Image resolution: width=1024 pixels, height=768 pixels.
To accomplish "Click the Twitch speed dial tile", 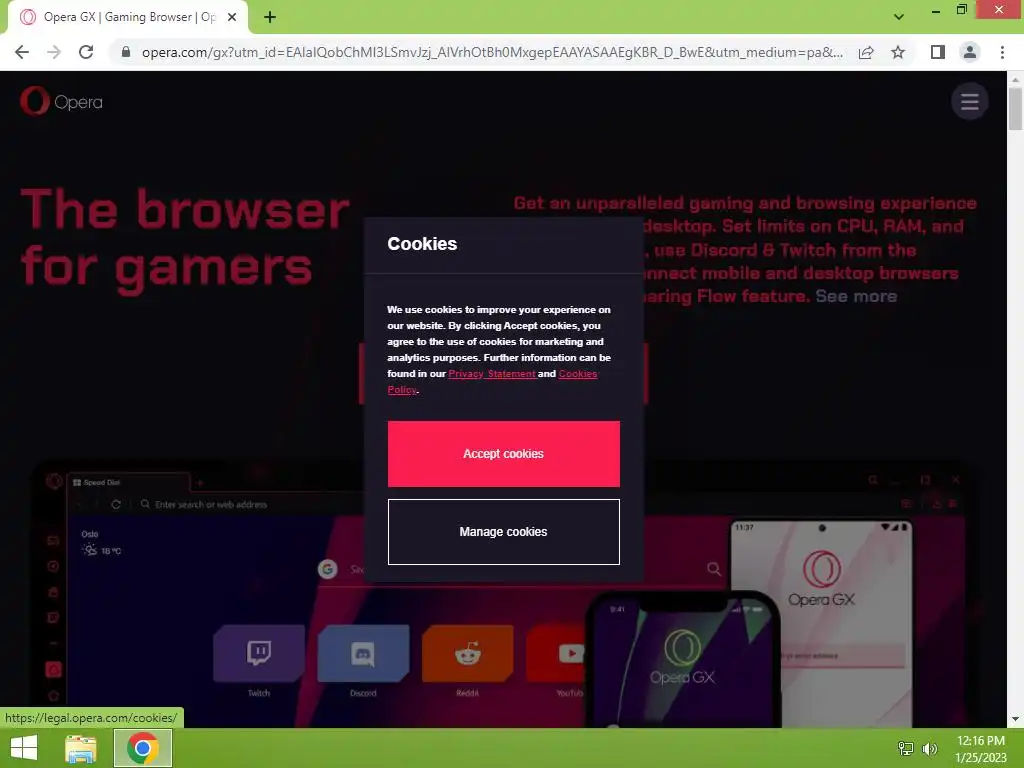I will pyautogui.click(x=259, y=654).
